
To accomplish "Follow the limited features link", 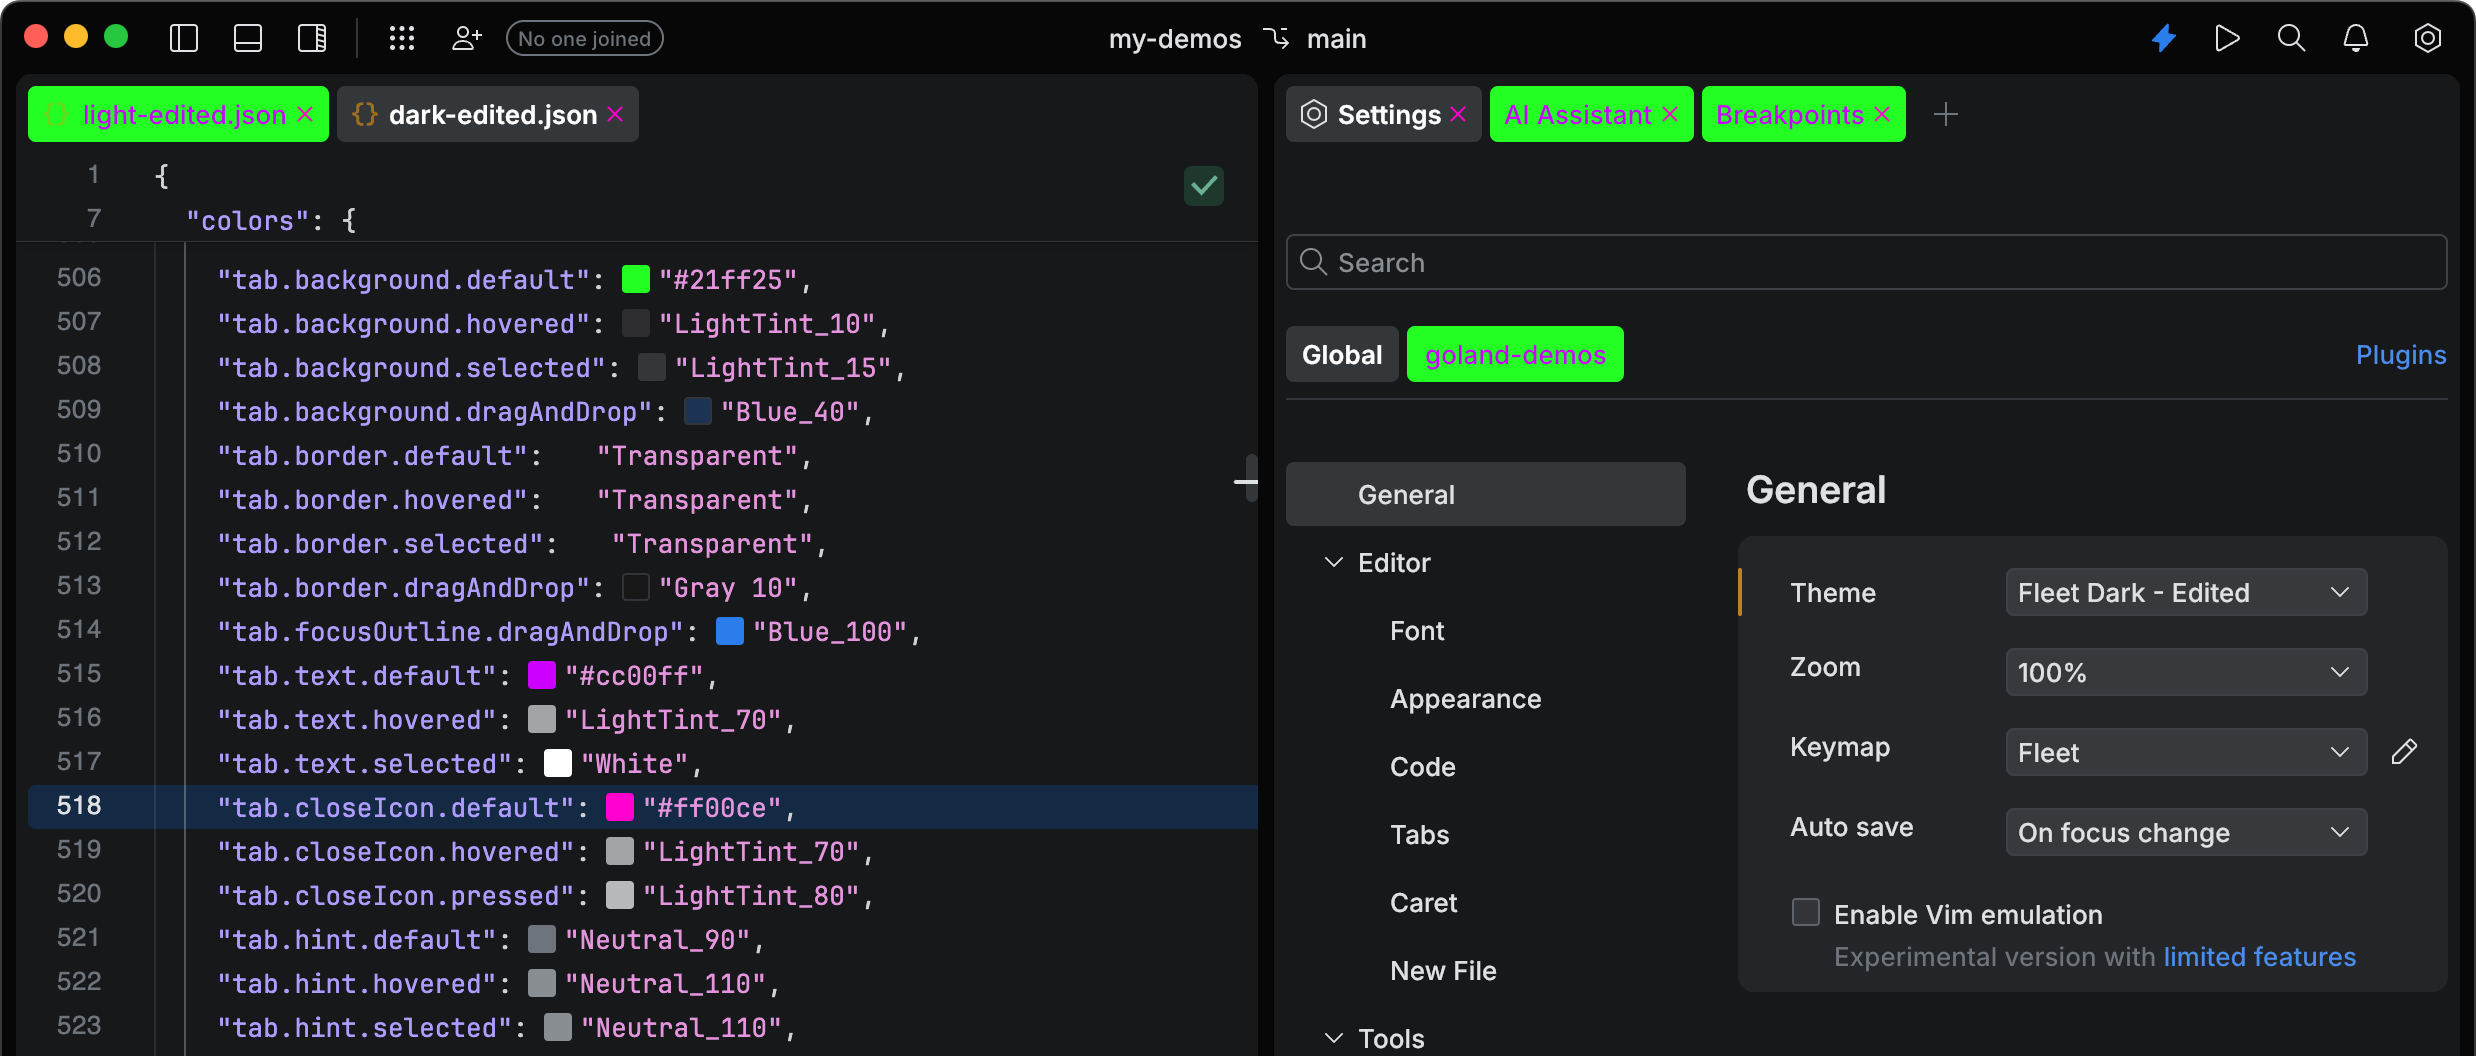I will click(x=2259, y=957).
